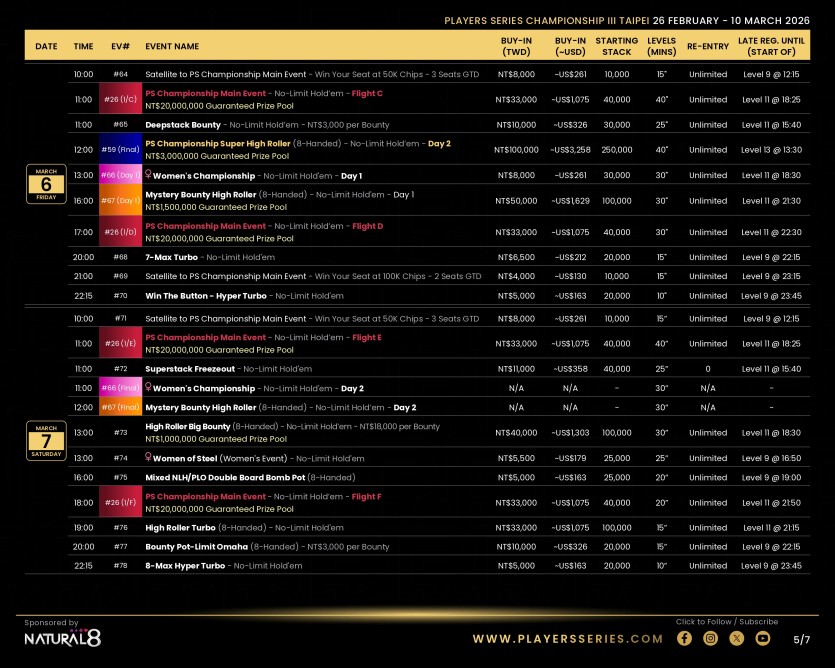
Task: Click the pink #66 (Final) event badge
Action: pos(120,388)
